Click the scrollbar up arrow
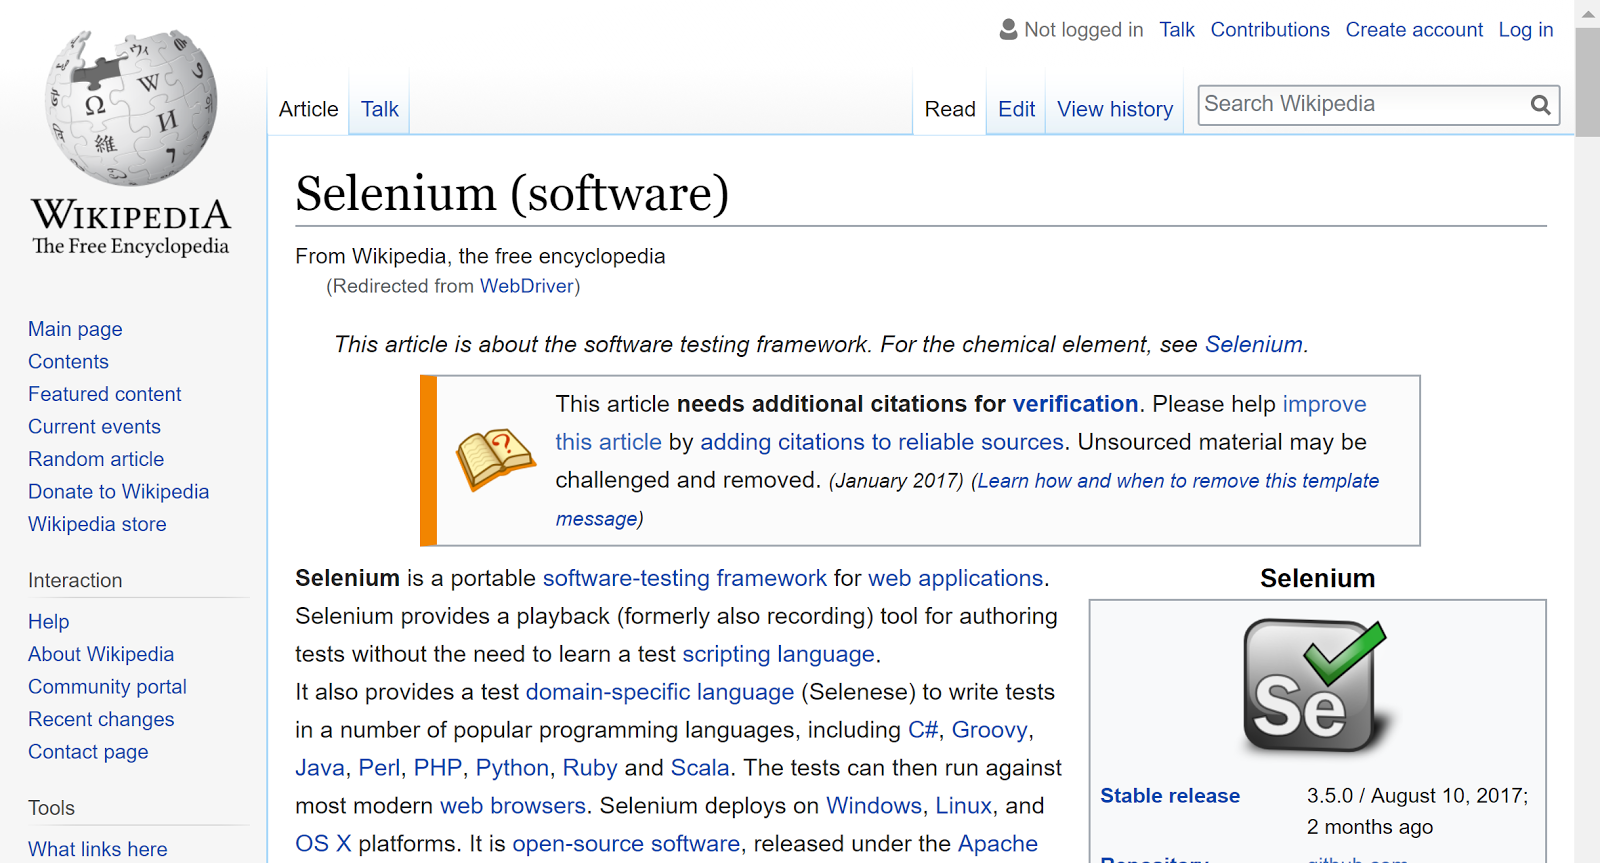The width and height of the screenshot is (1600, 863). pyautogui.click(x=1587, y=14)
